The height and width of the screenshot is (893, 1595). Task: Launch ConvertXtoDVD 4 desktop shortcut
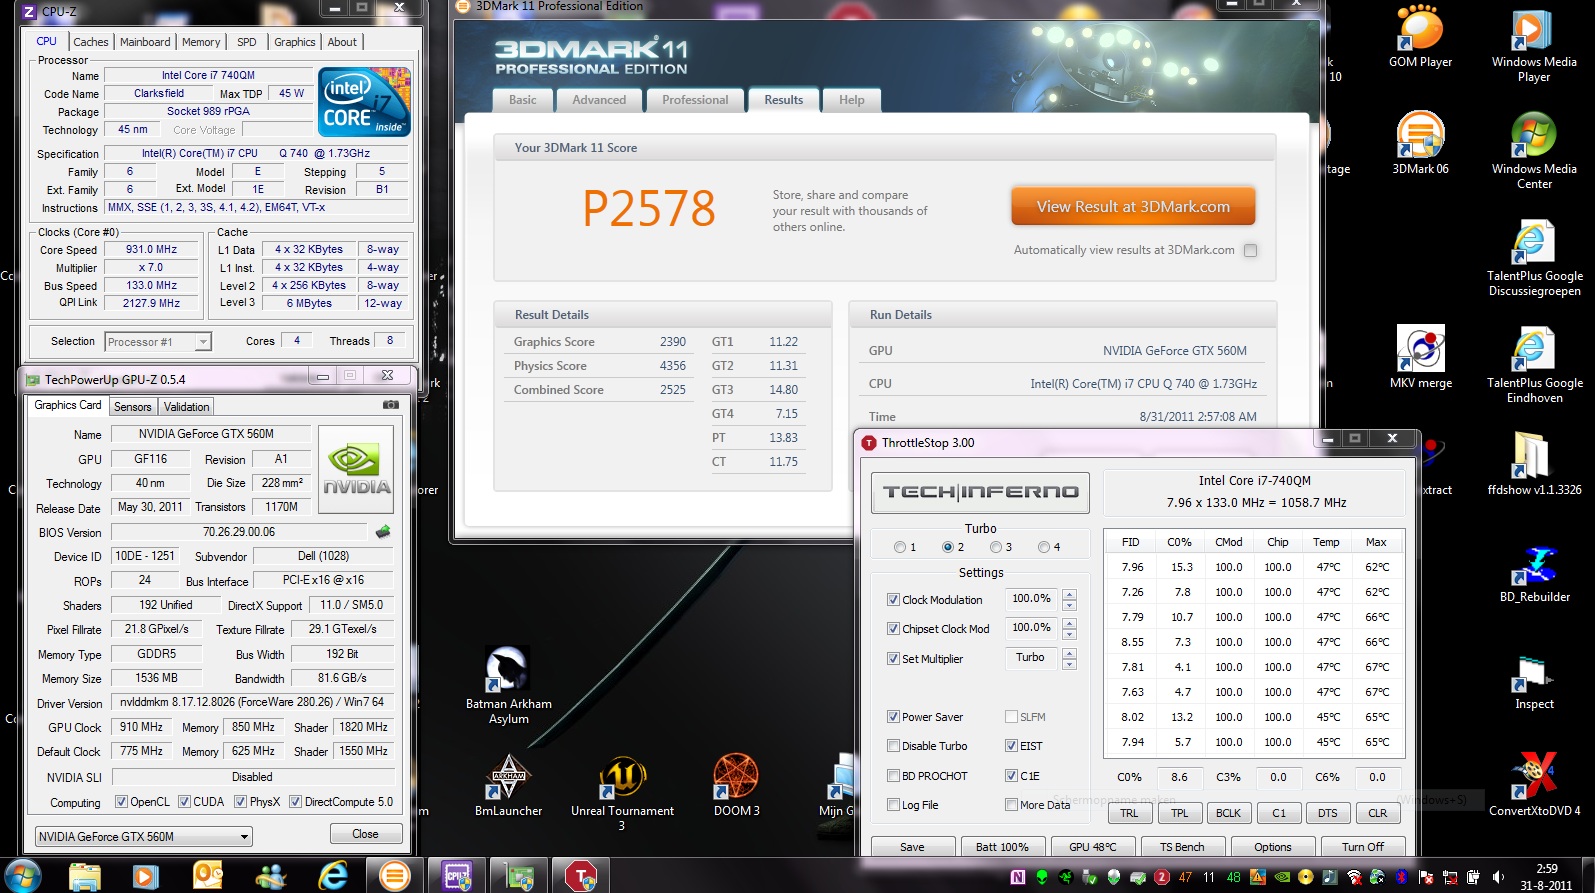tap(1534, 785)
